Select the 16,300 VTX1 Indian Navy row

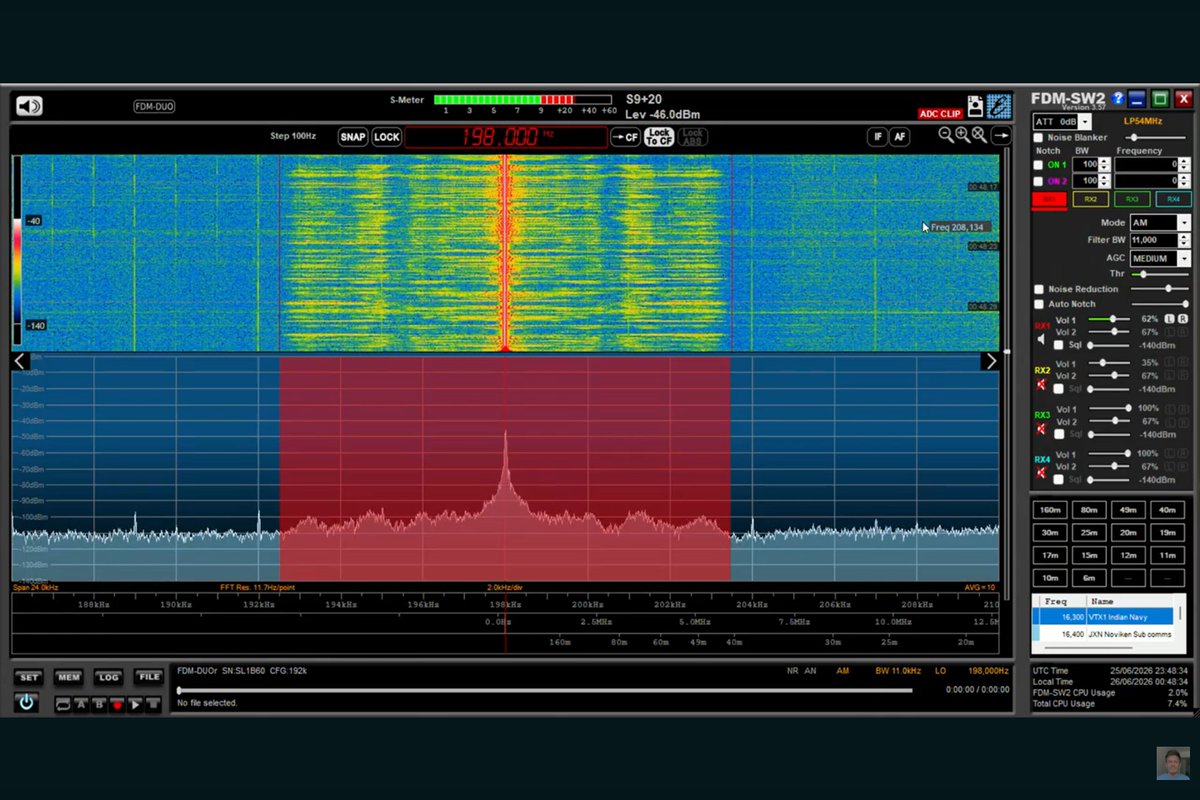(x=1103, y=617)
